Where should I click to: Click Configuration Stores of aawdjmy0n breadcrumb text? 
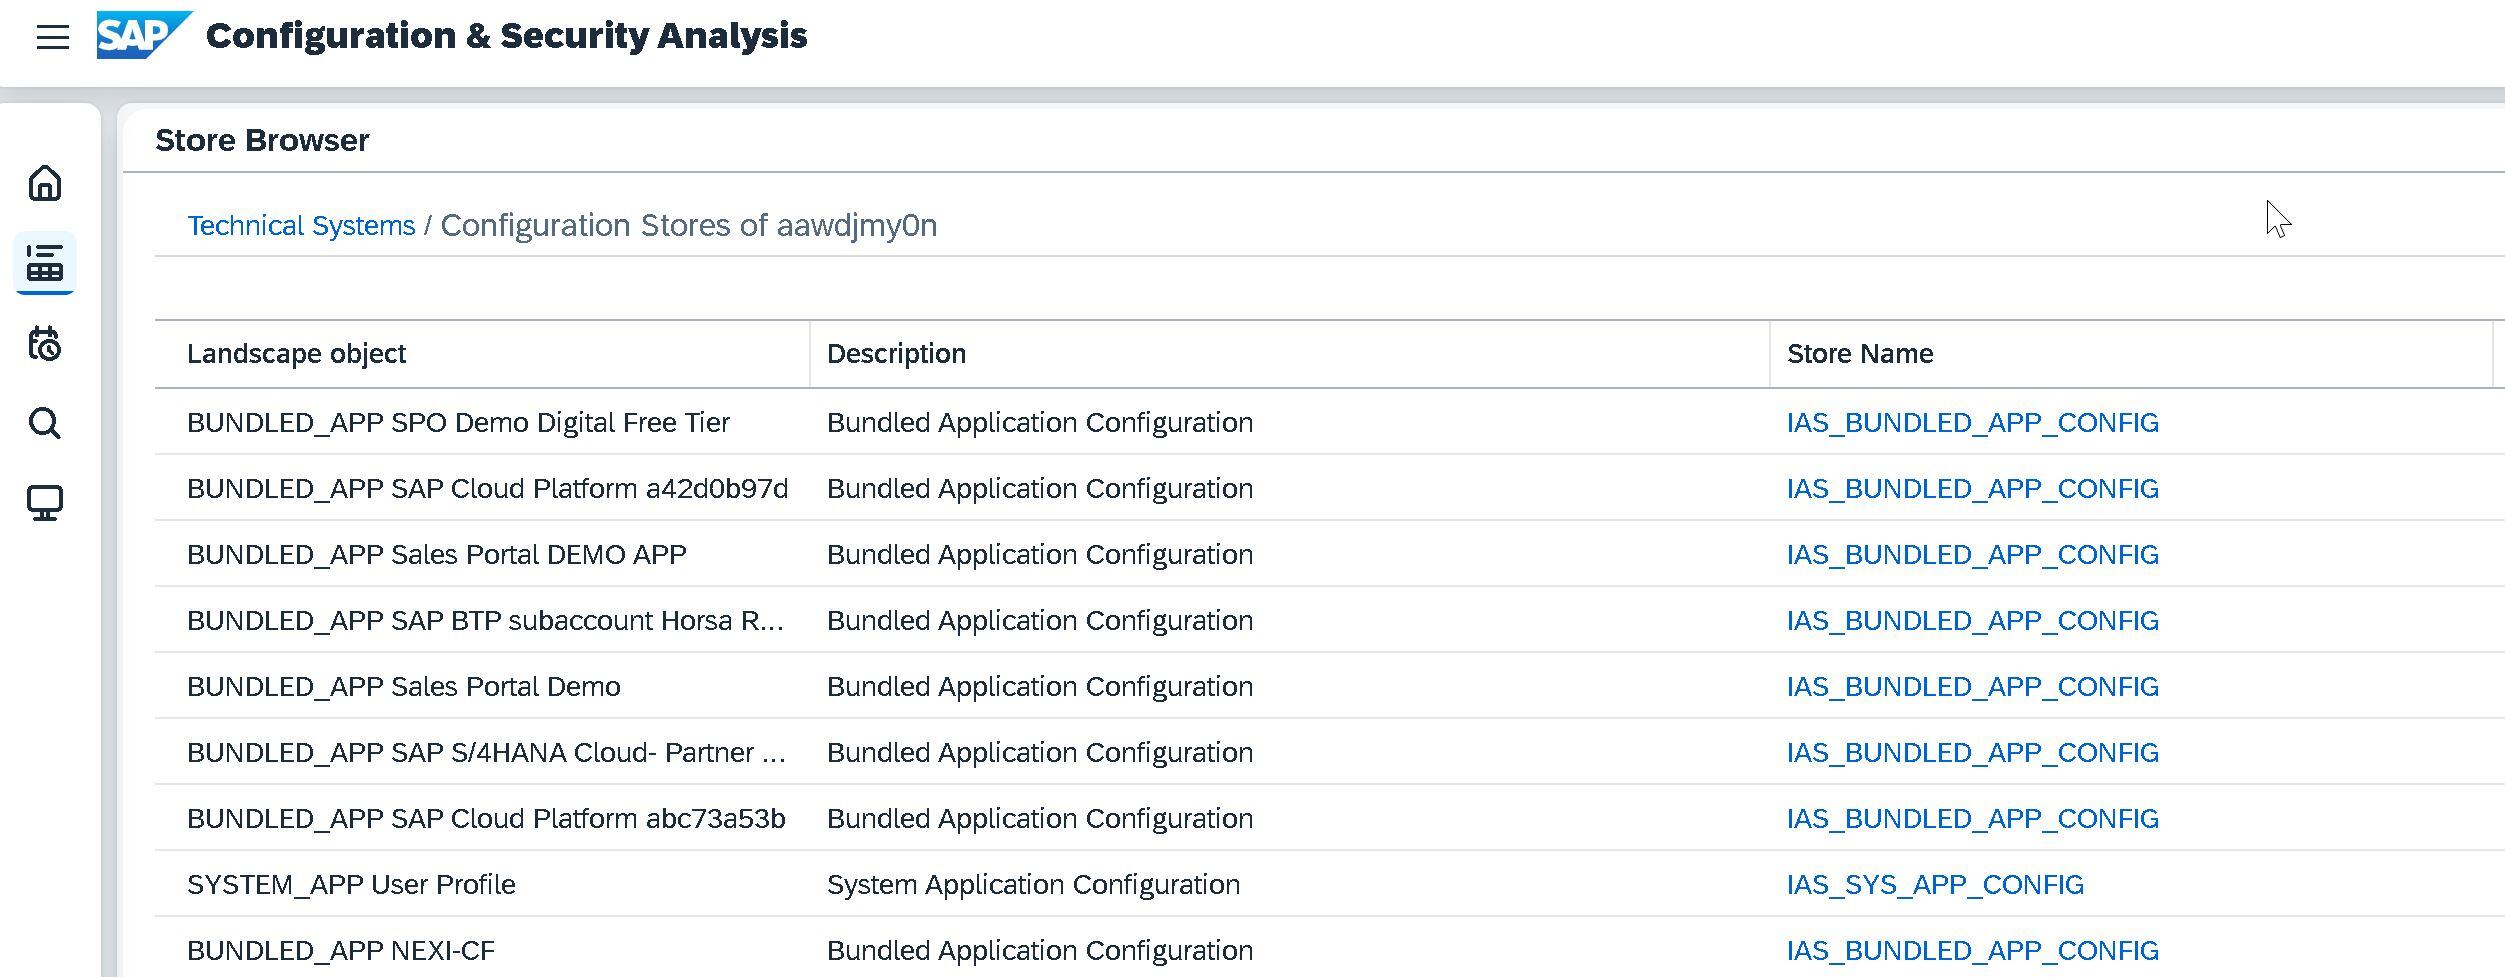[689, 225]
